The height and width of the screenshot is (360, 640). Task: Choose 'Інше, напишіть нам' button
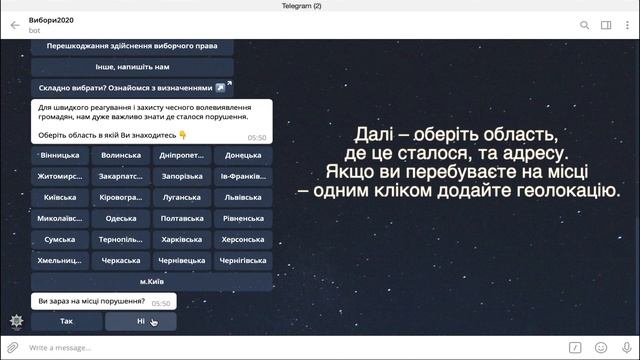click(x=132, y=67)
